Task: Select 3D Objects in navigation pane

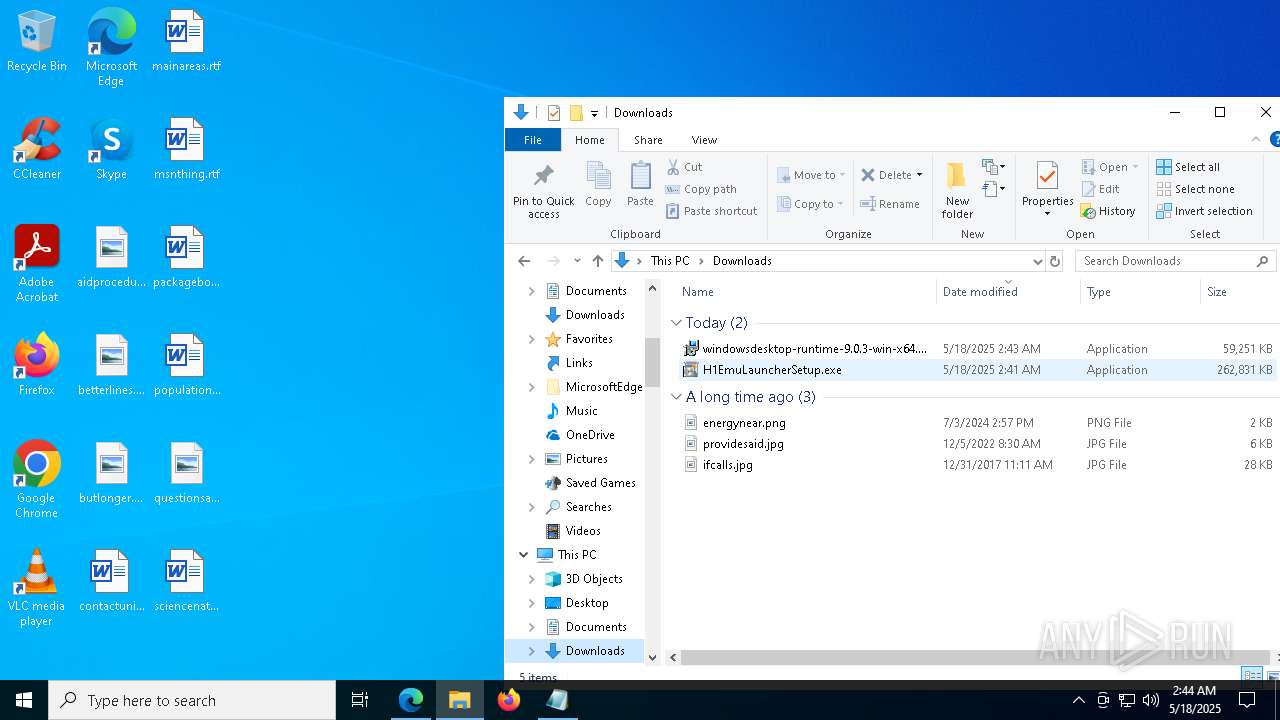Action: [594, 579]
